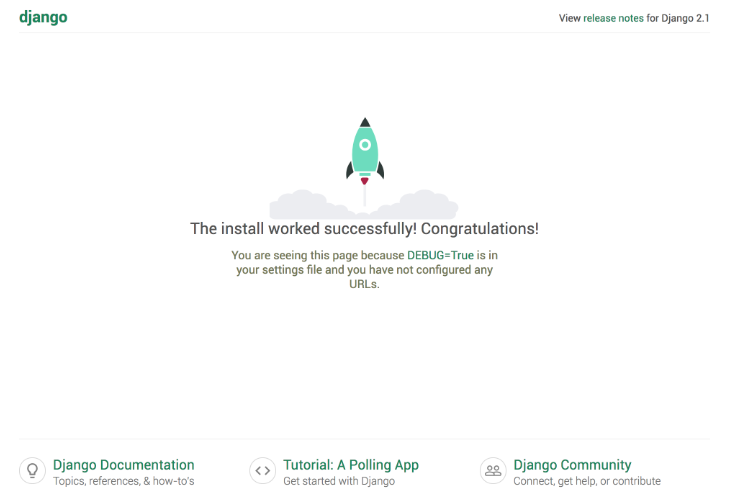Click the rocket launch illustration
This screenshot has width=730, height=492.
(364, 168)
